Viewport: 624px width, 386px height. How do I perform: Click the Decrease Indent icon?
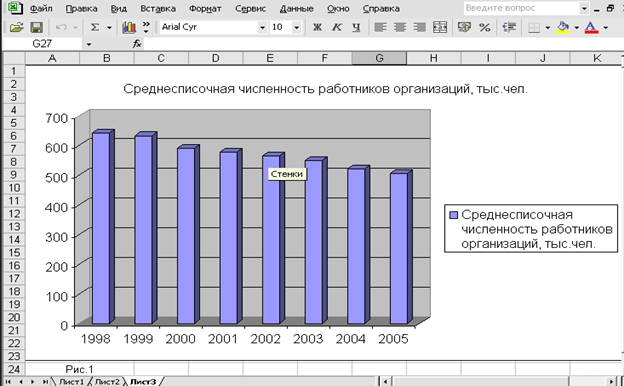509,27
